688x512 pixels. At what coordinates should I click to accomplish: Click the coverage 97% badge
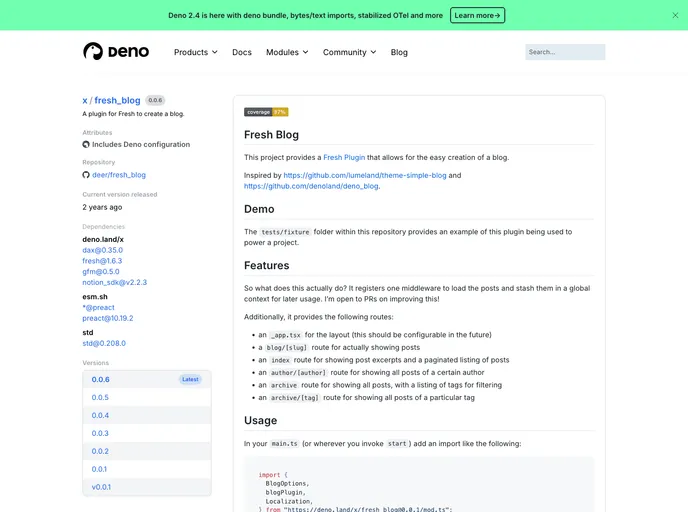click(x=266, y=112)
